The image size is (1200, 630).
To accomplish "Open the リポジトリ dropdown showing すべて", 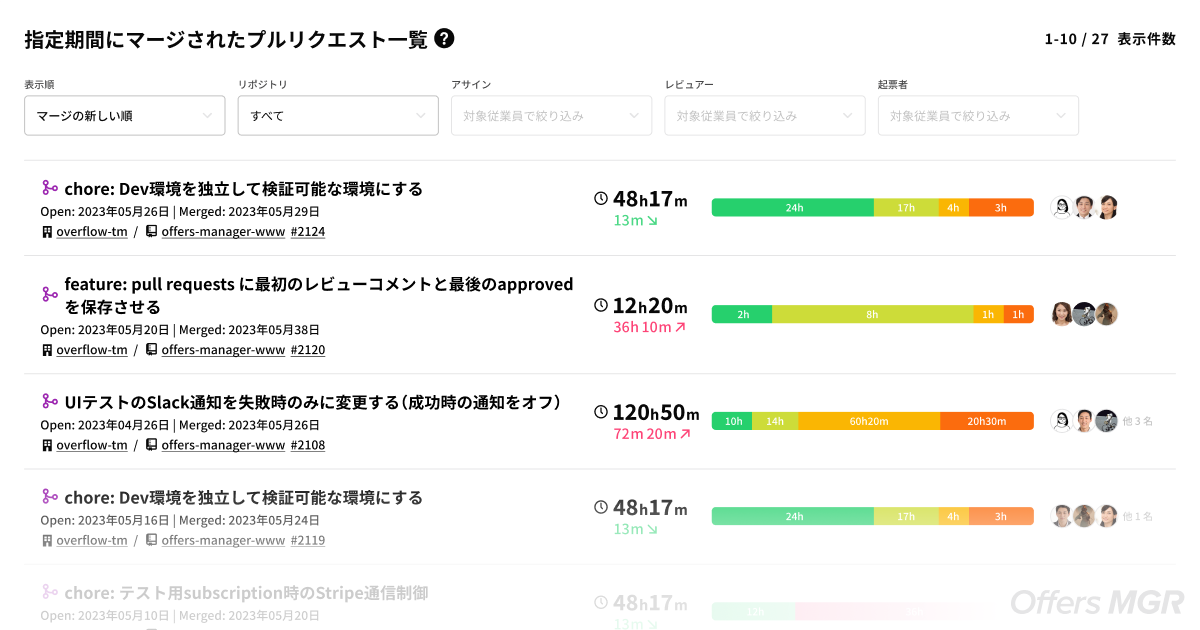I will click(338, 116).
